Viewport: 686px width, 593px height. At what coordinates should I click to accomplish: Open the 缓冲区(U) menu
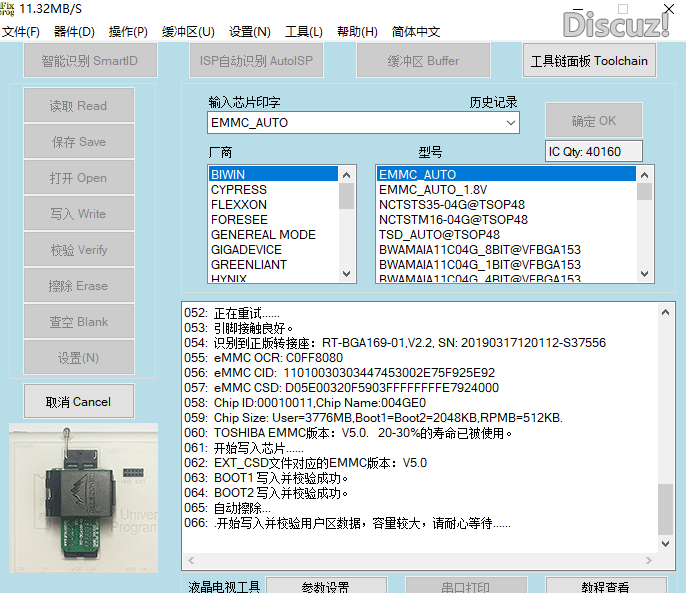pos(188,32)
